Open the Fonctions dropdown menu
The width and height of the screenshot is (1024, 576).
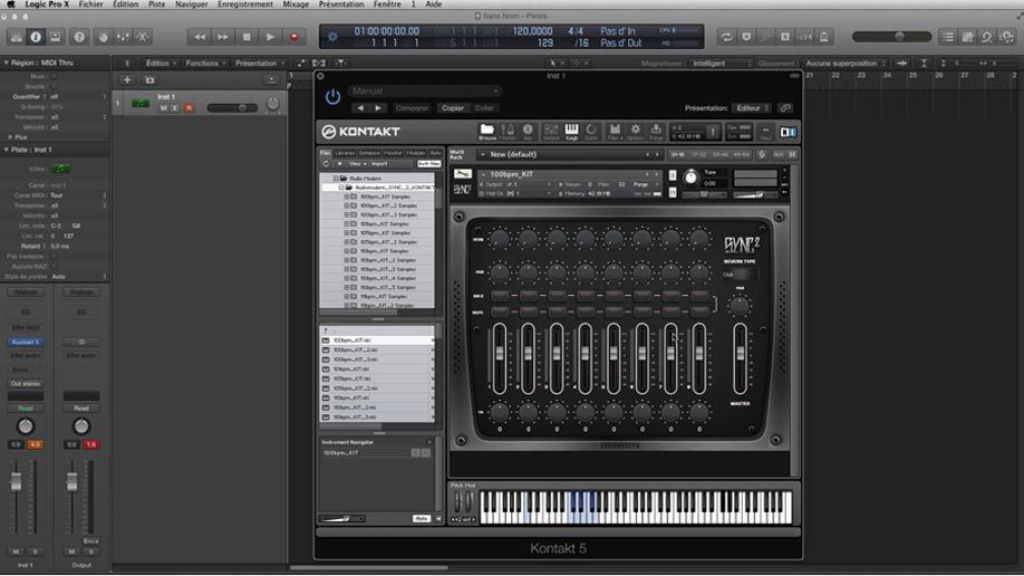point(205,63)
